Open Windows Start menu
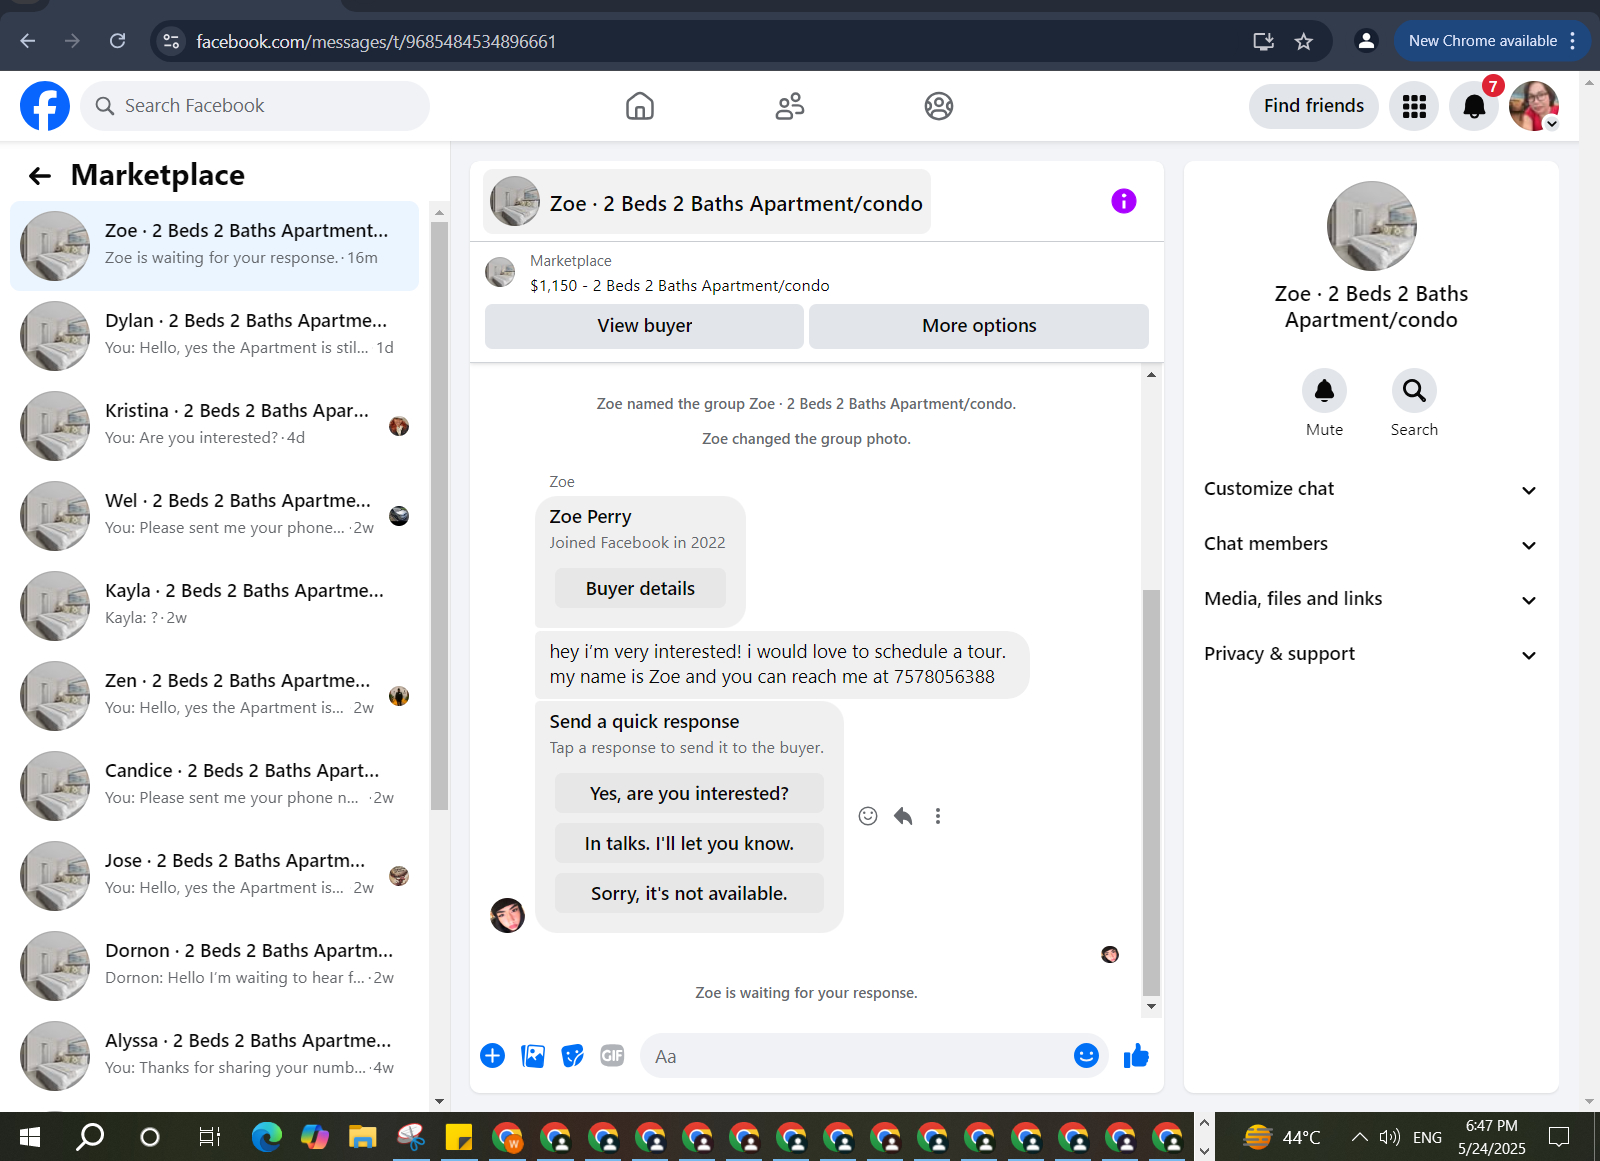The height and width of the screenshot is (1161, 1600). 30,1137
